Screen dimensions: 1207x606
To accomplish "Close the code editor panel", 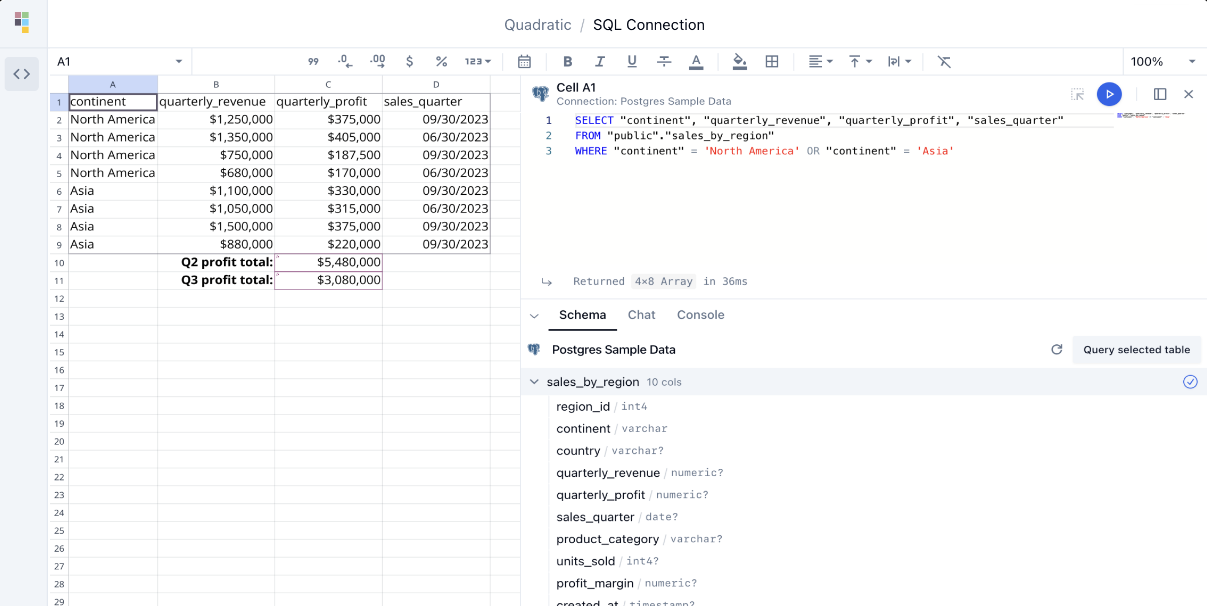I will 1189,94.
